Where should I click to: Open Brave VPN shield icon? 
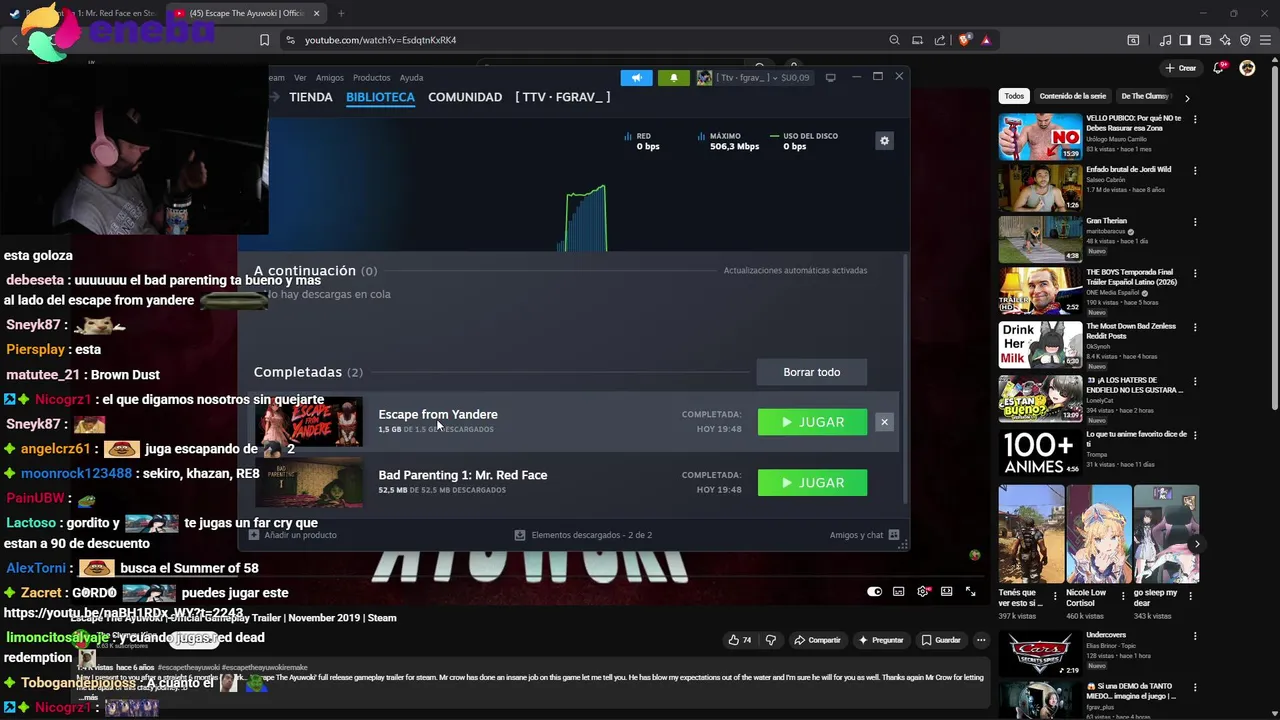tap(1245, 40)
